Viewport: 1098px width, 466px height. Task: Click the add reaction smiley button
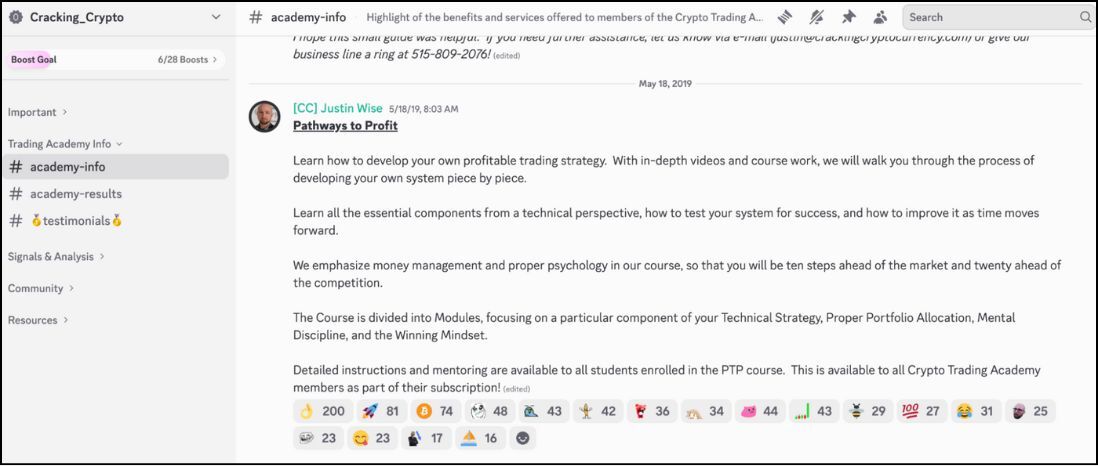[x=522, y=439]
